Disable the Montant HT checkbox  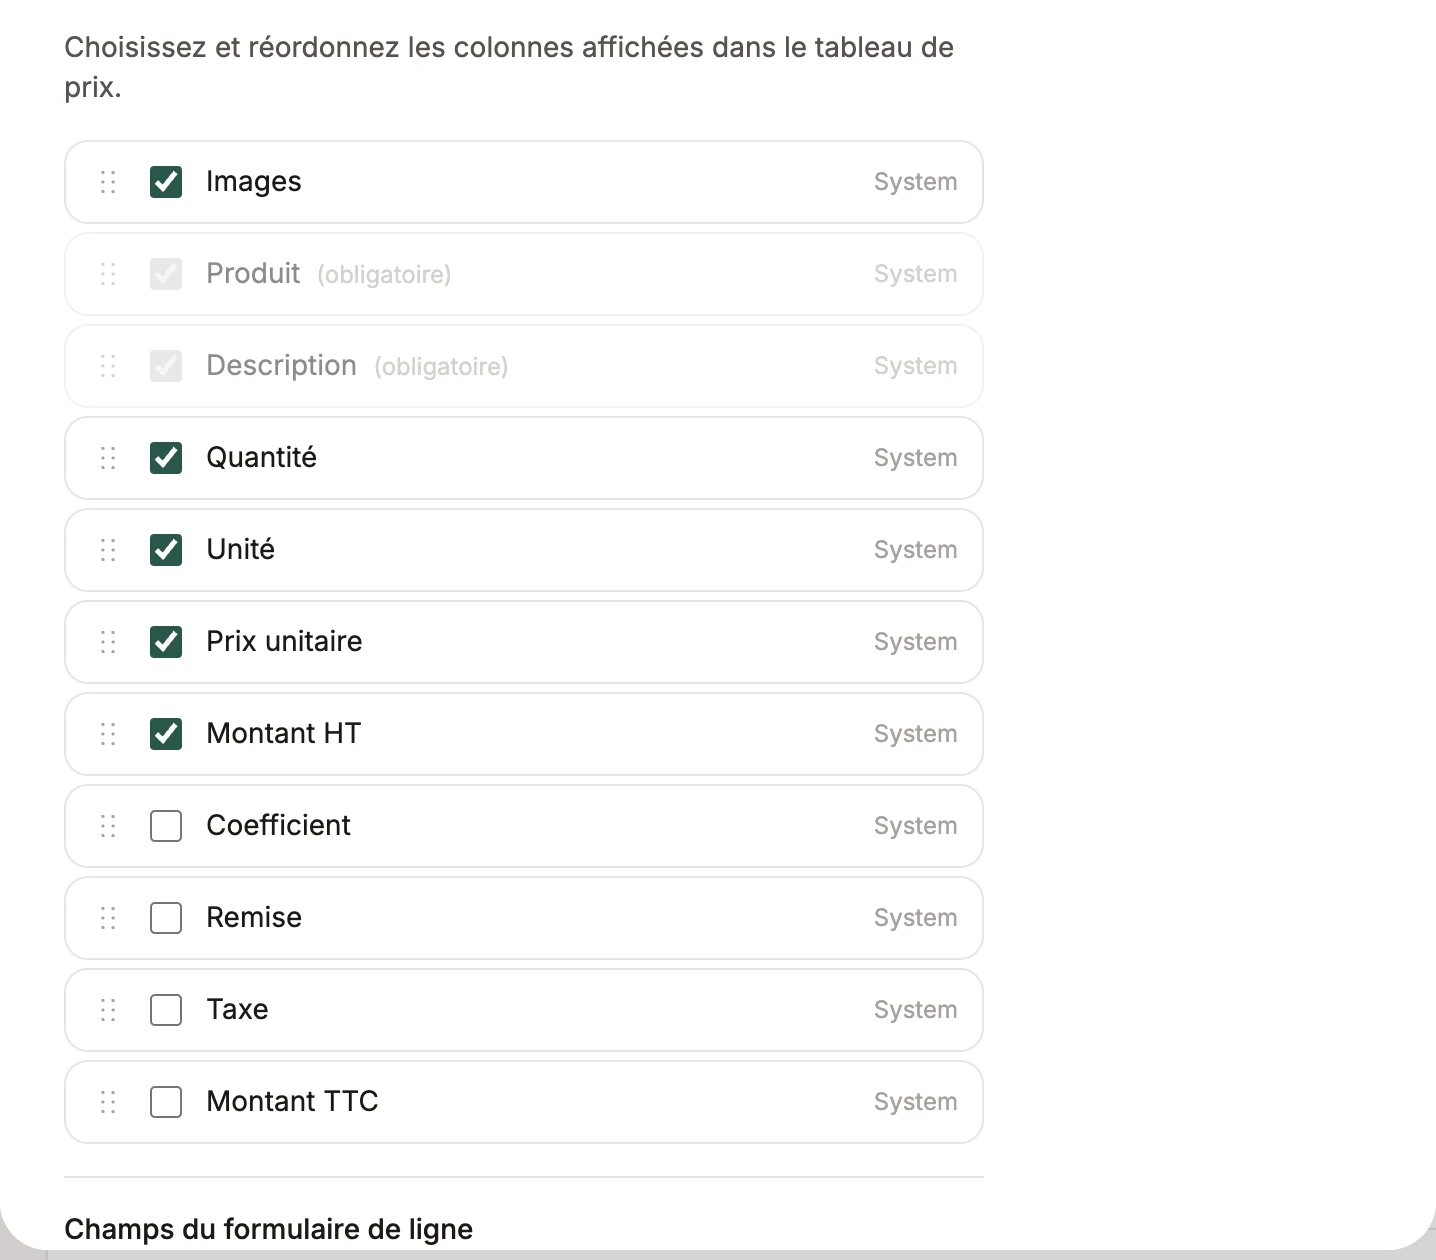click(x=166, y=734)
